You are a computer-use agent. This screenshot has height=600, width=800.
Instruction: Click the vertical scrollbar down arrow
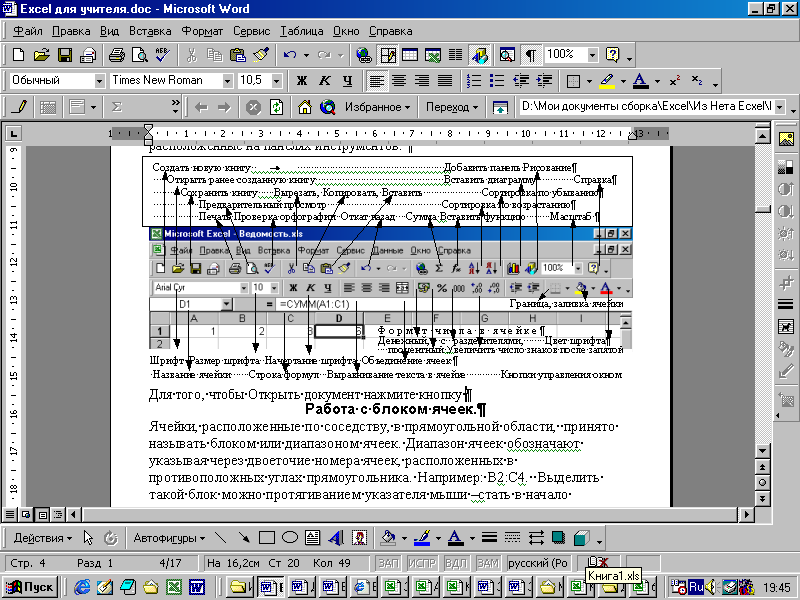pyautogui.click(x=762, y=451)
